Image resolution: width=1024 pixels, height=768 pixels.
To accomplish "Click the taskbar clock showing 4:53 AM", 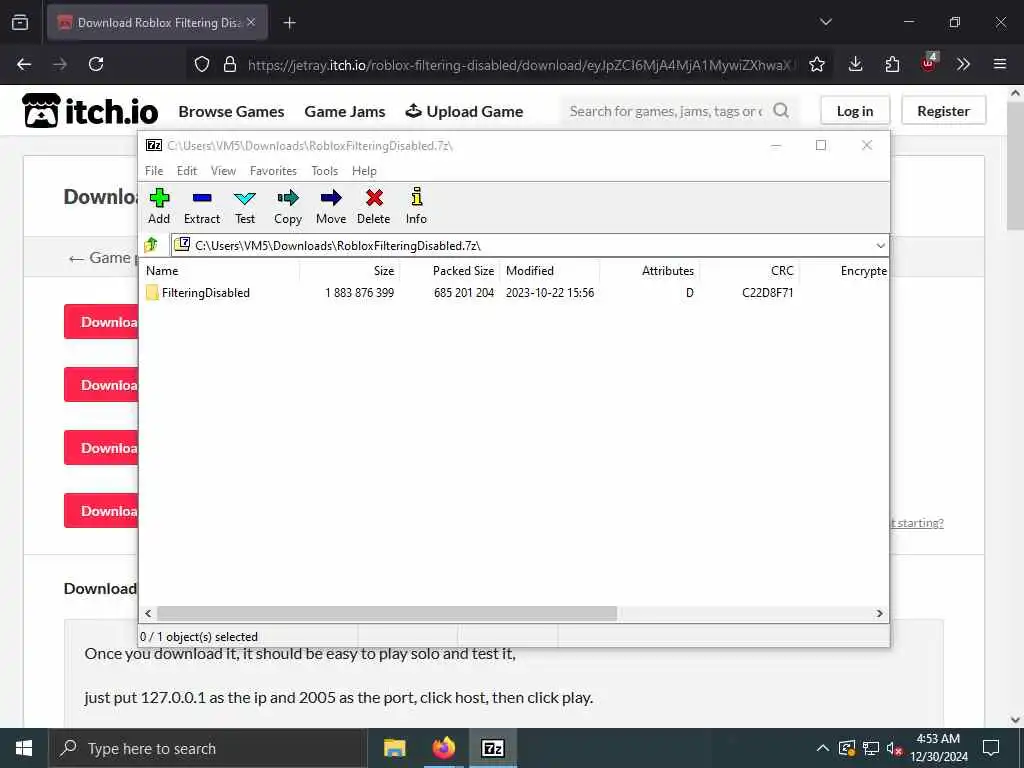I will pyautogui.click(x=938, y=748).
